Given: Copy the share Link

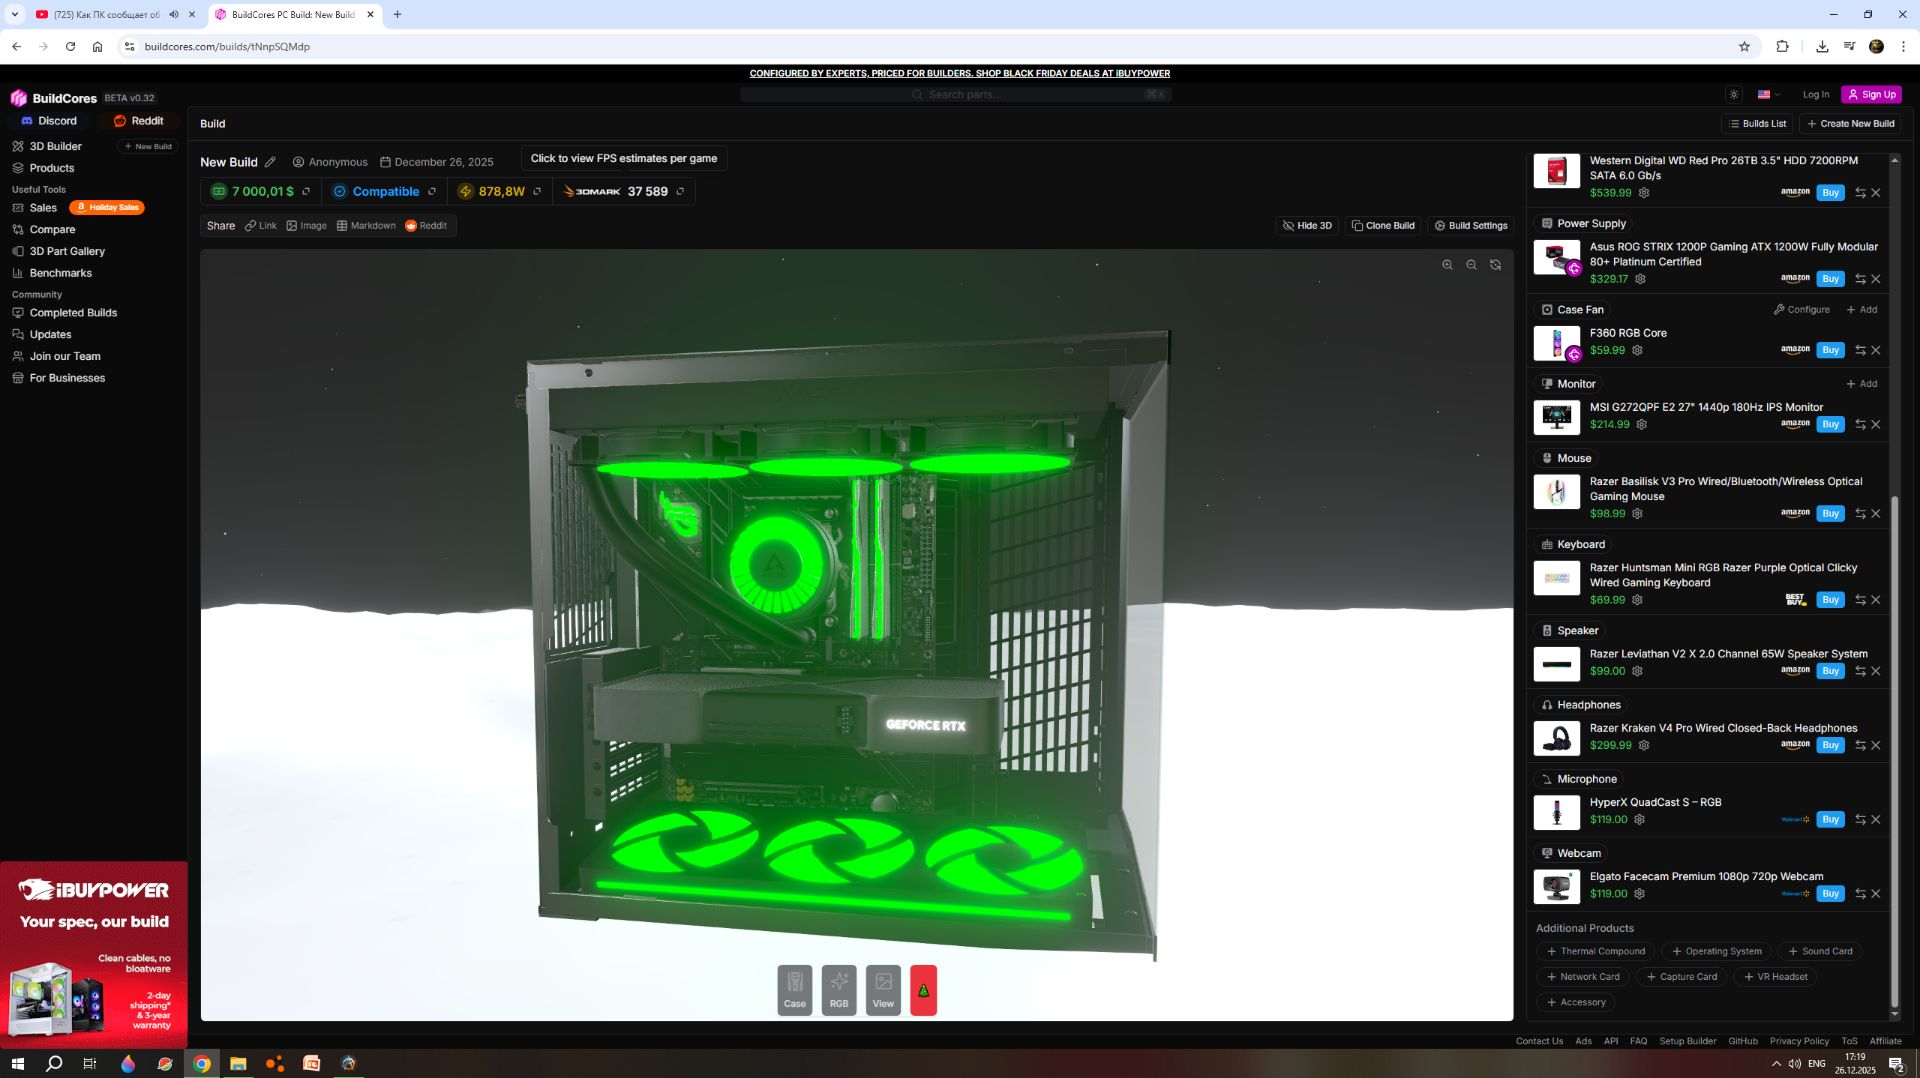Looking at the screenshot, I should tap(261, 226).
